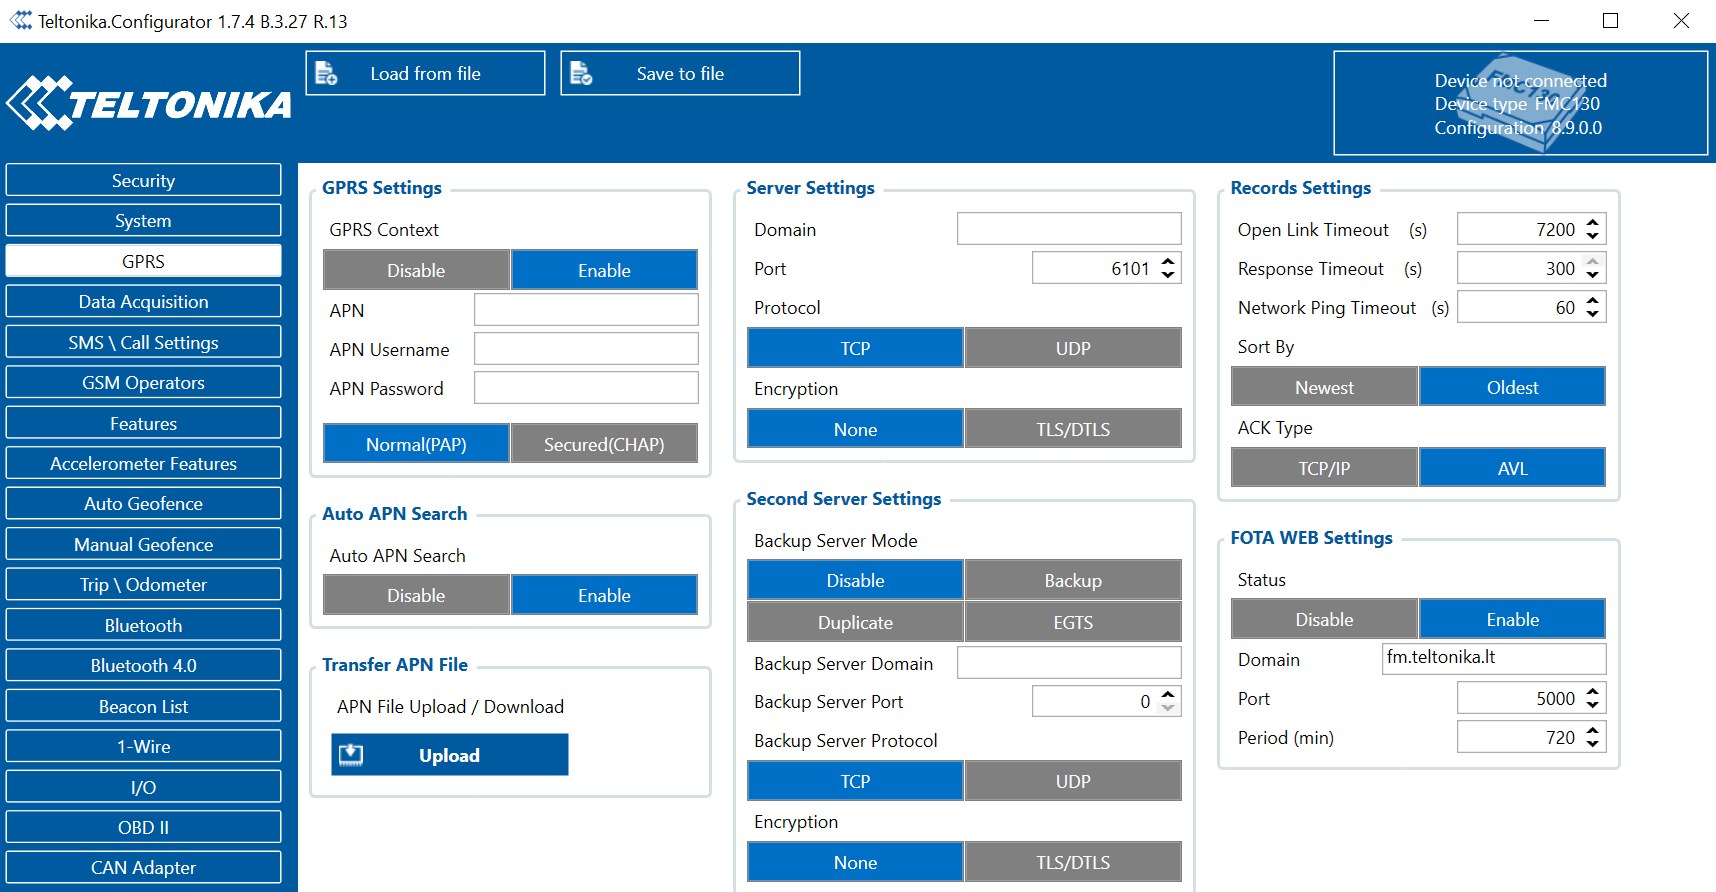Open Accelerometer Features
Image resolution: width=1716 pixels, height=892 pixels.
click(143, 463)
